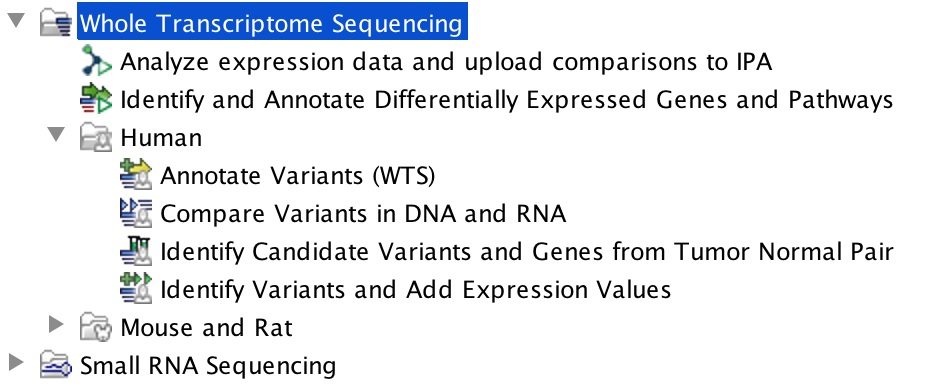Select Identify Candidate Variants and Genes workflow
This screenshot has height=388, width=936.
526,252
